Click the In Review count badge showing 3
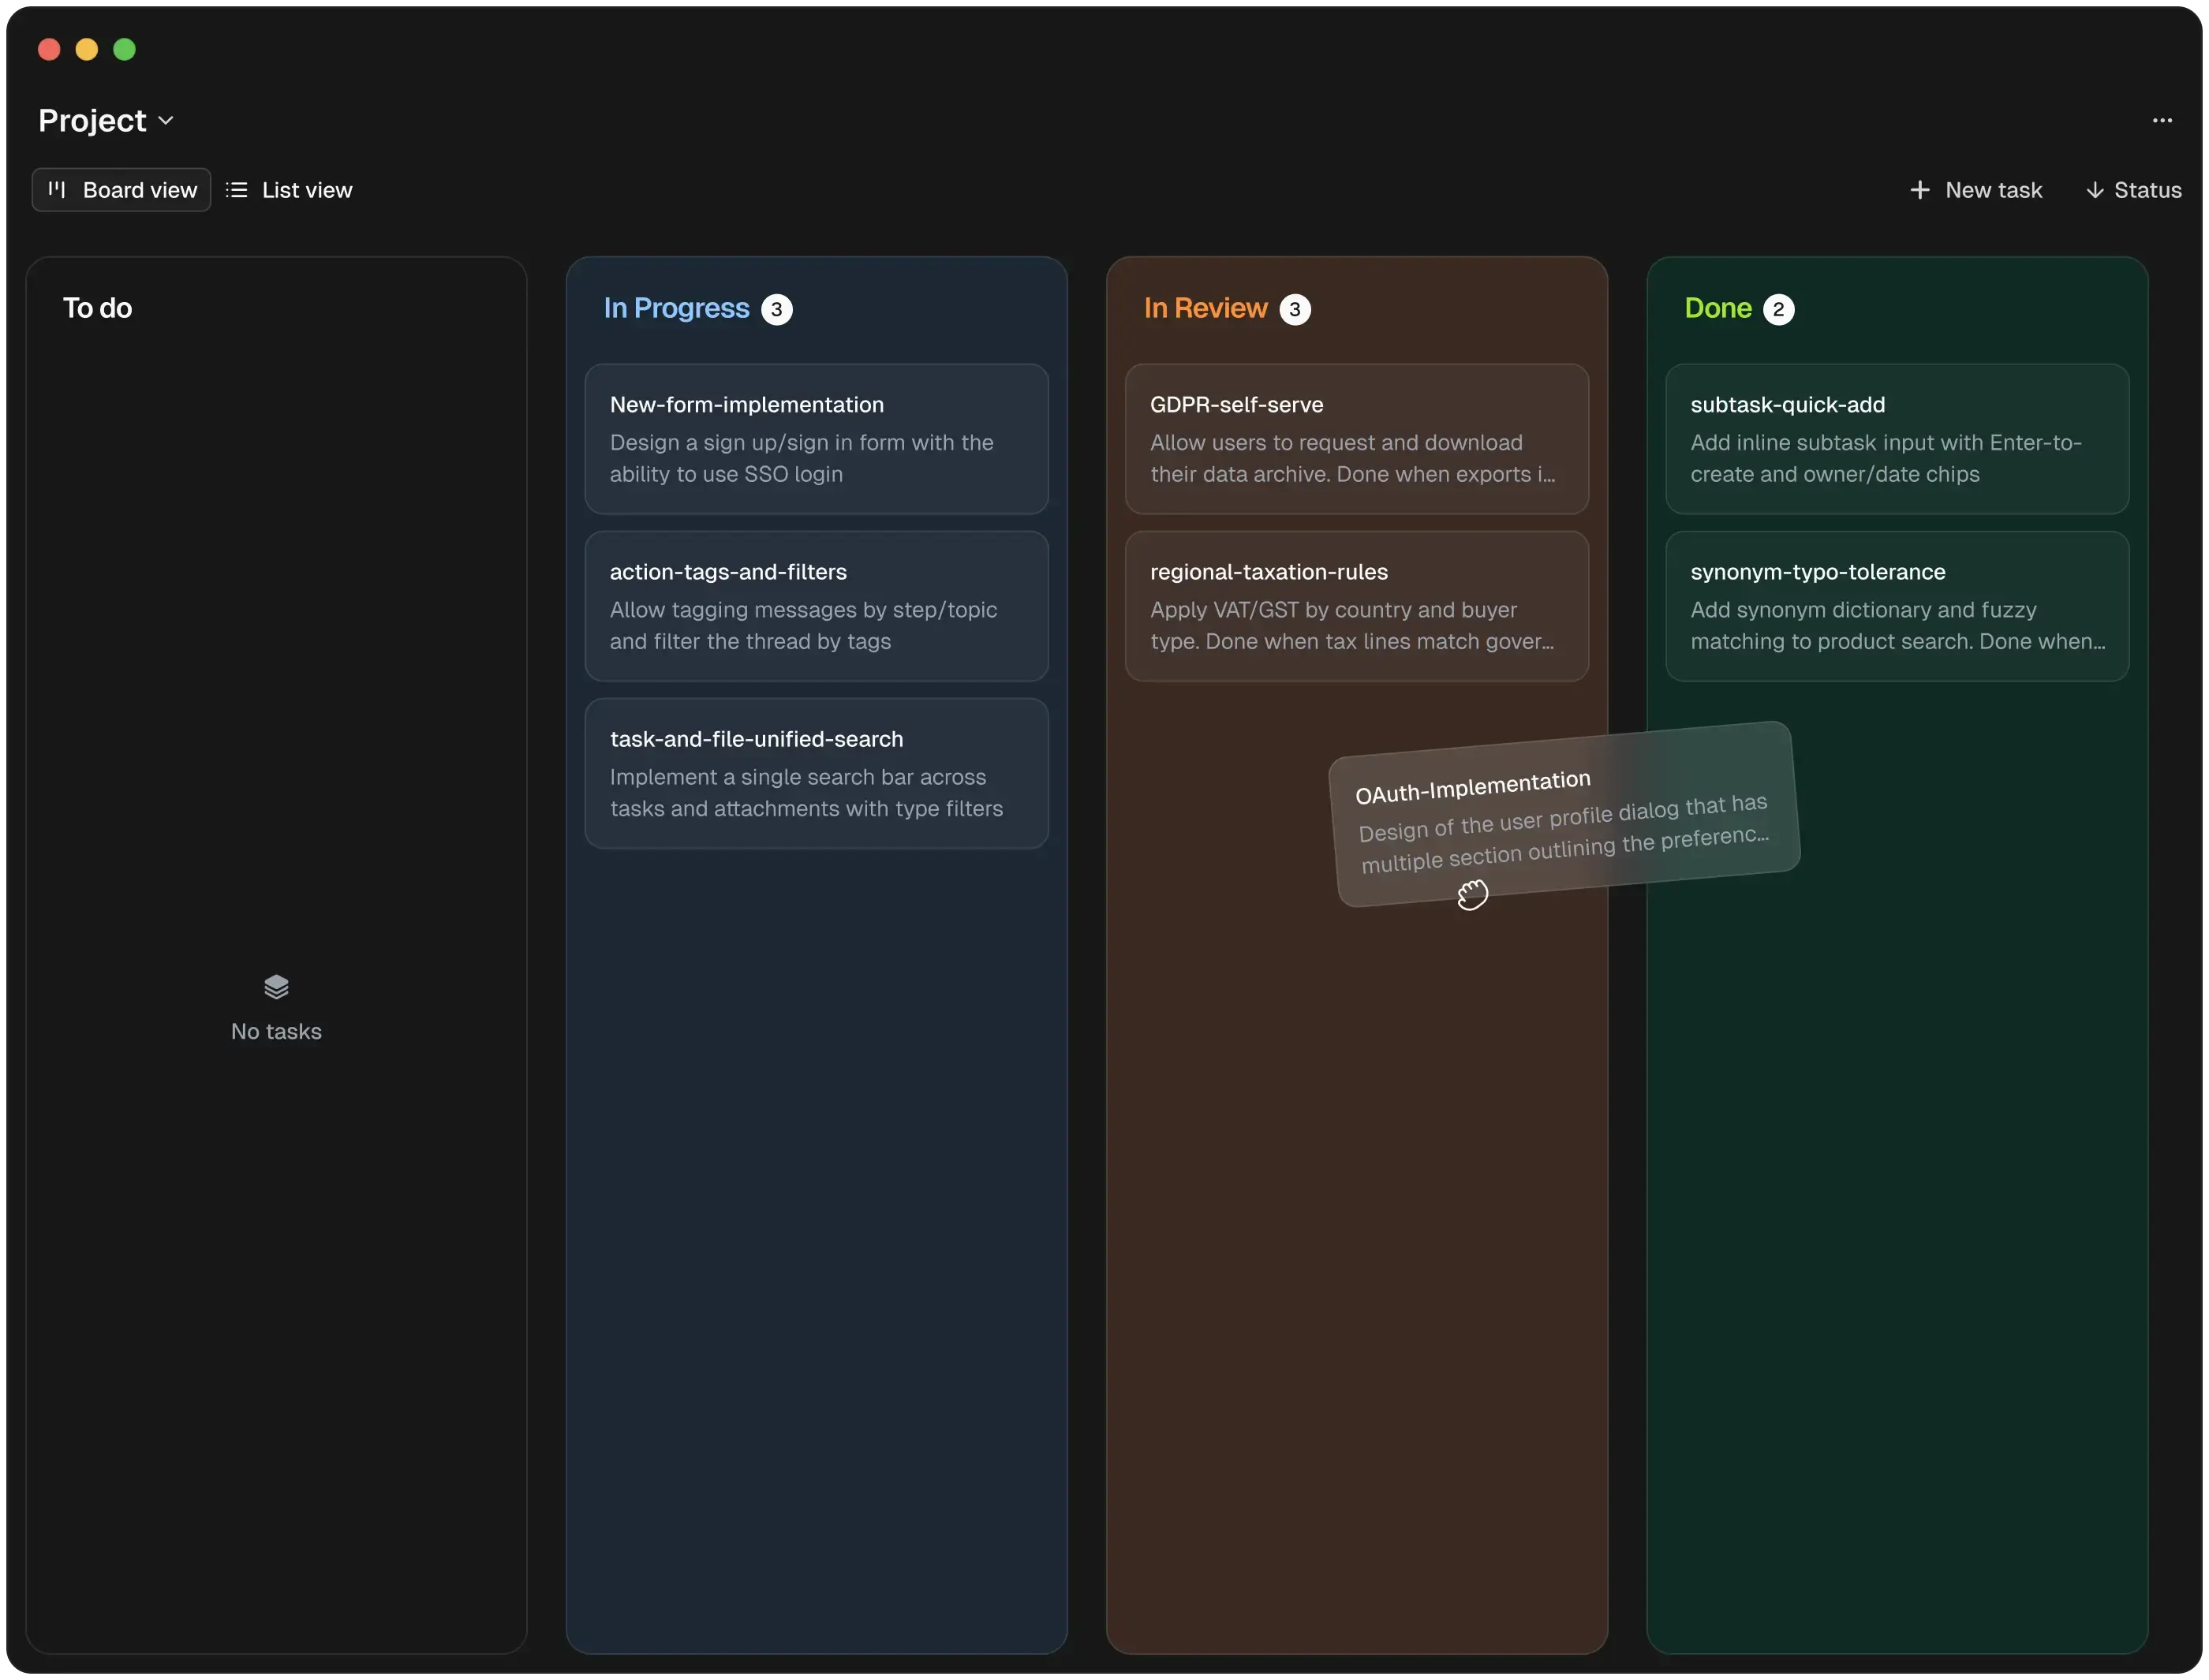 [x=1296, y=309]
